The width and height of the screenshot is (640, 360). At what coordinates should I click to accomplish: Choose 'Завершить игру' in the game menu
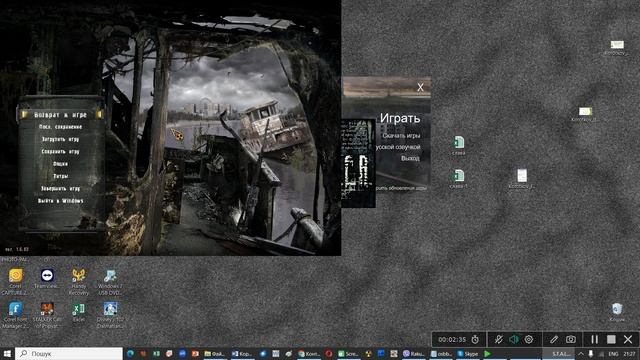tap(60, 189)
